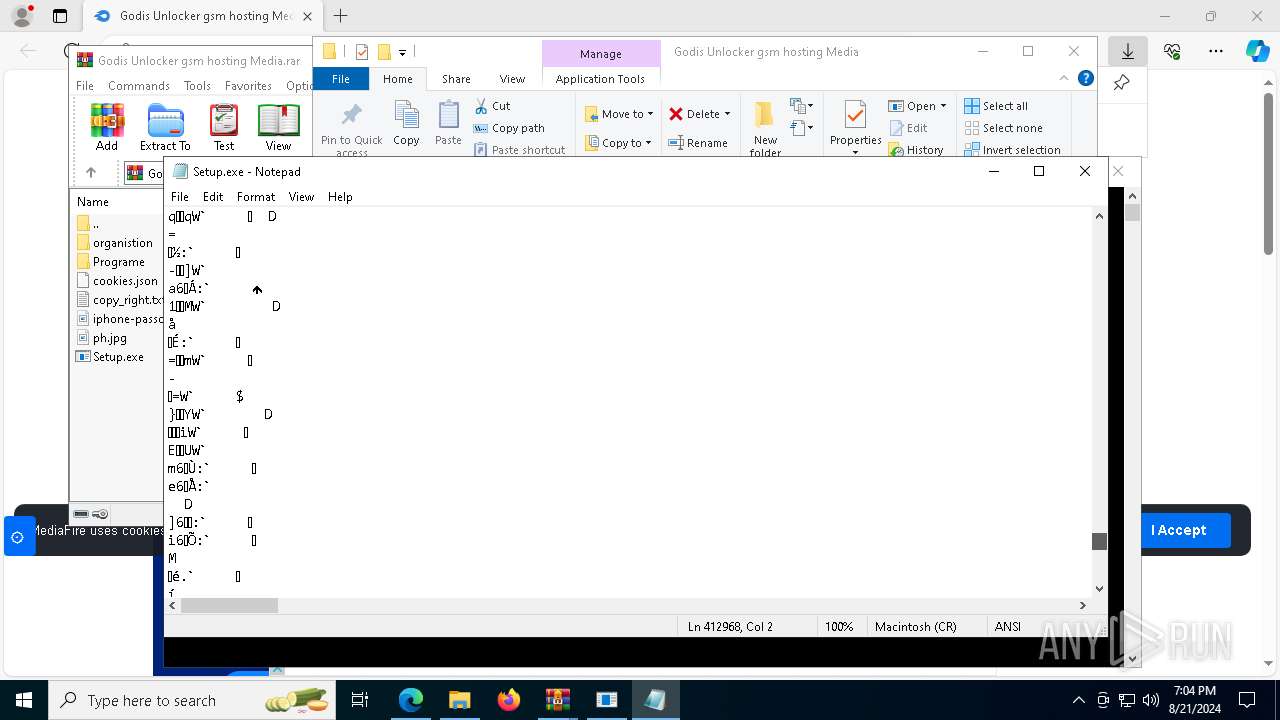Click the WinRAR Extract To icon
Viewport: 1280px width, 720px height.
(165, 127)
